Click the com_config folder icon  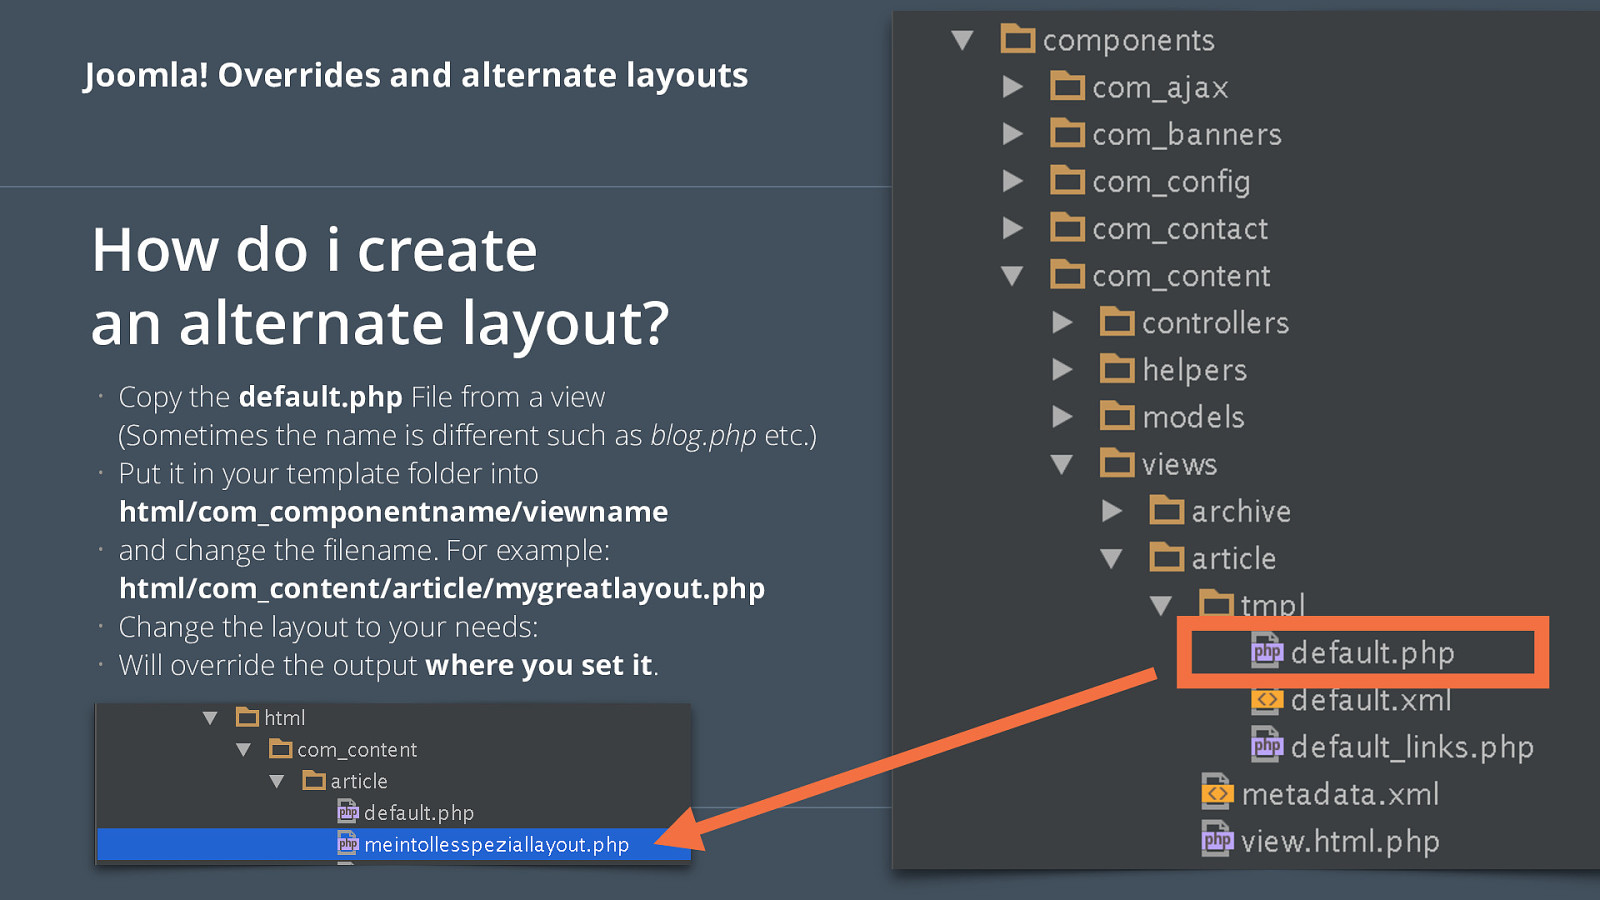(1068, 180)
